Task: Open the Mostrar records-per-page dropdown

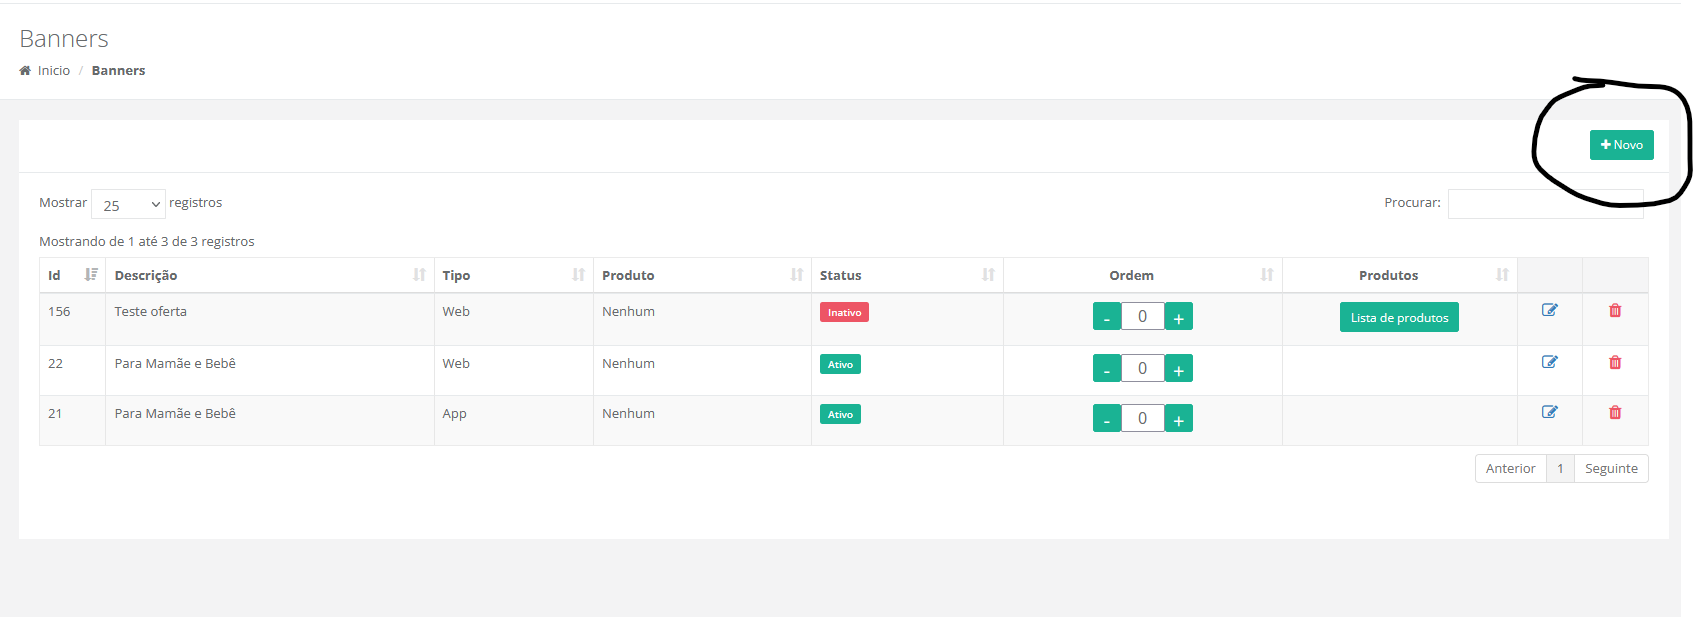Action: [x=128, y=204]
